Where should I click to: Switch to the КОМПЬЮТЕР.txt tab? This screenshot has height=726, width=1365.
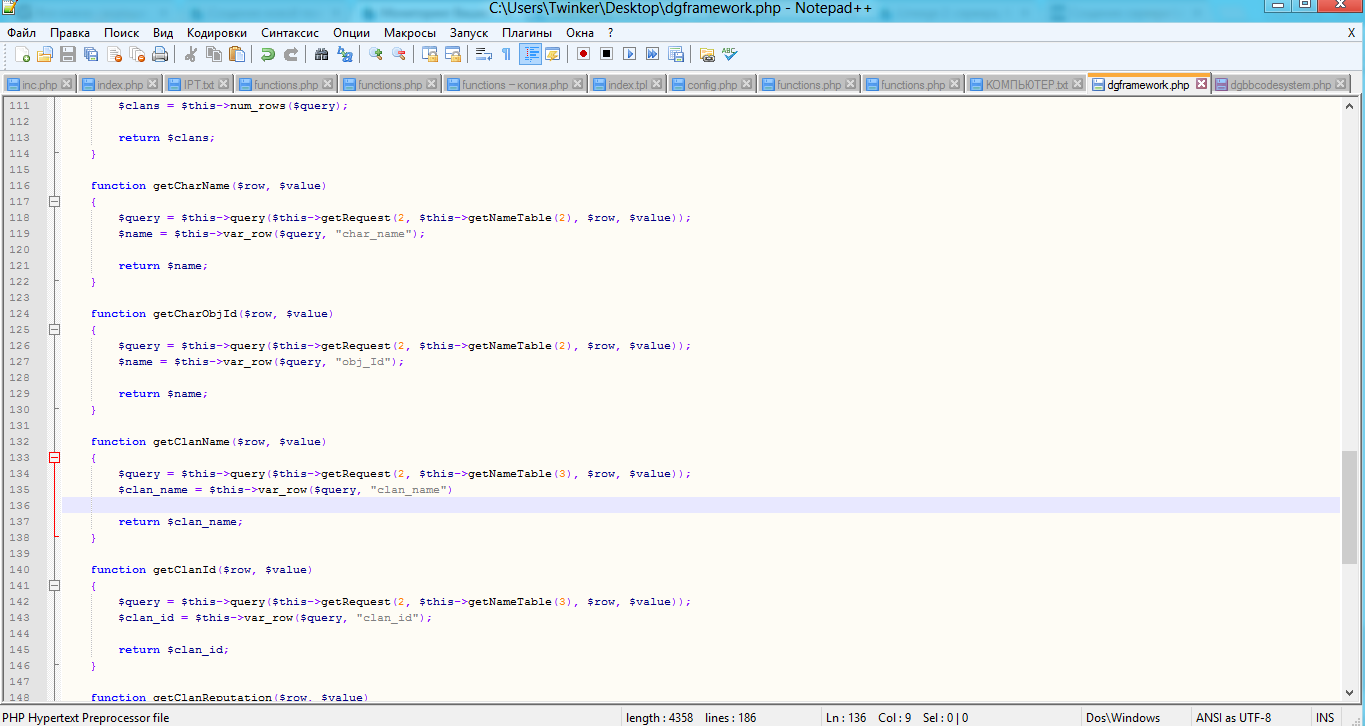pos(1025,85)
